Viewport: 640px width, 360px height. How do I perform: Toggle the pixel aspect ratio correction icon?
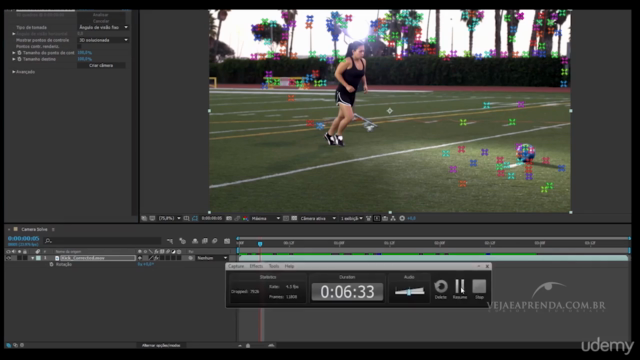[369, 218]
